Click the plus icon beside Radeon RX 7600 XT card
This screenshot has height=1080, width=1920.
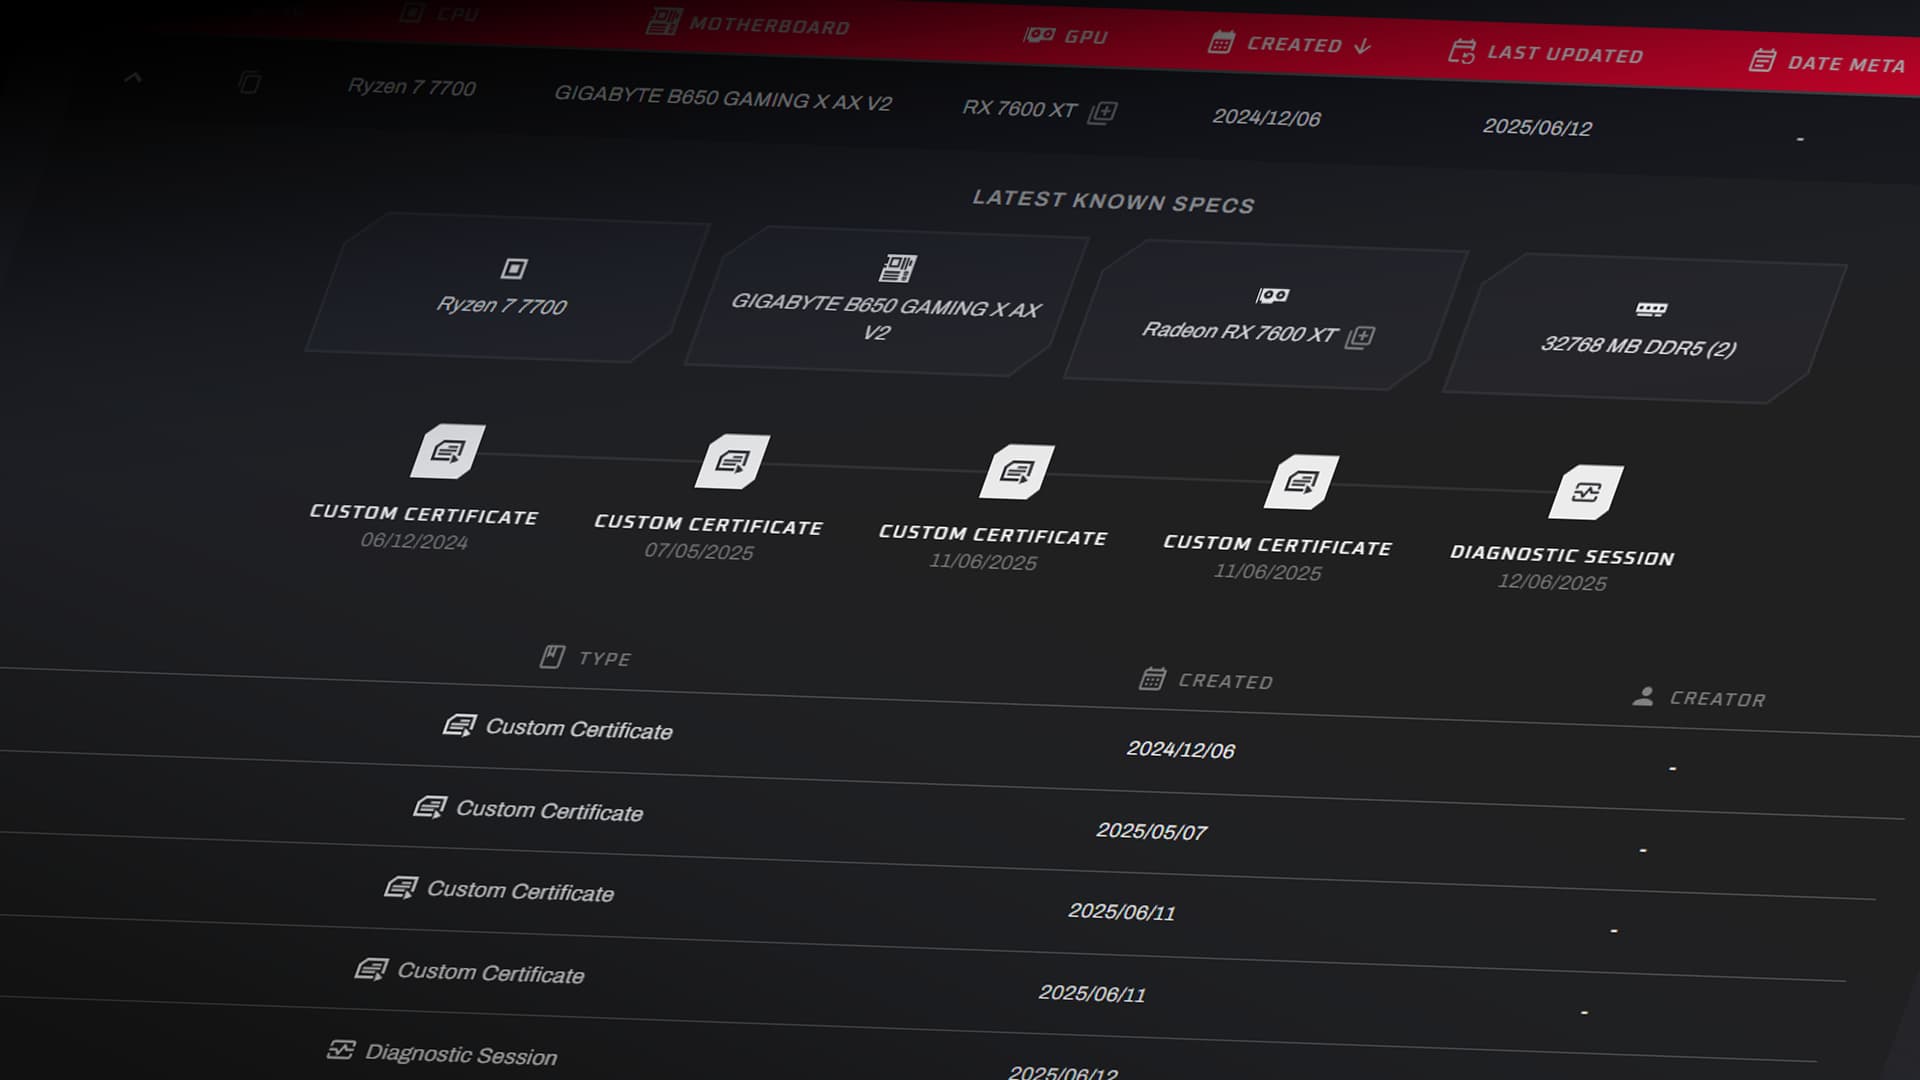click(1359, 337)
